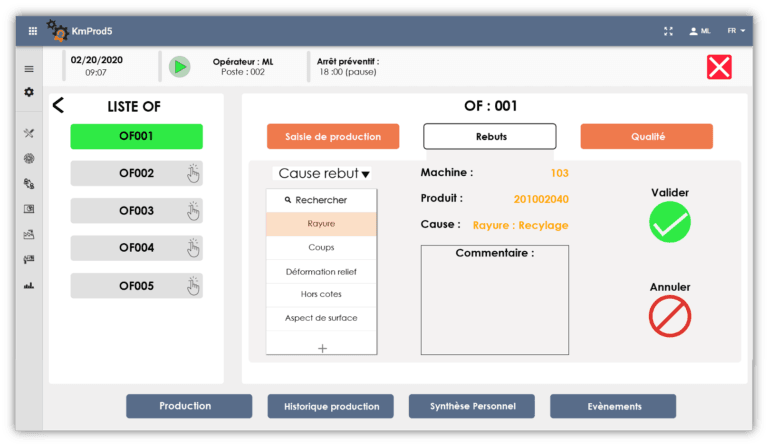Open the bar chart statistics icon
Image resolution: width=768 pixels, height=446 pixels.
29,285
